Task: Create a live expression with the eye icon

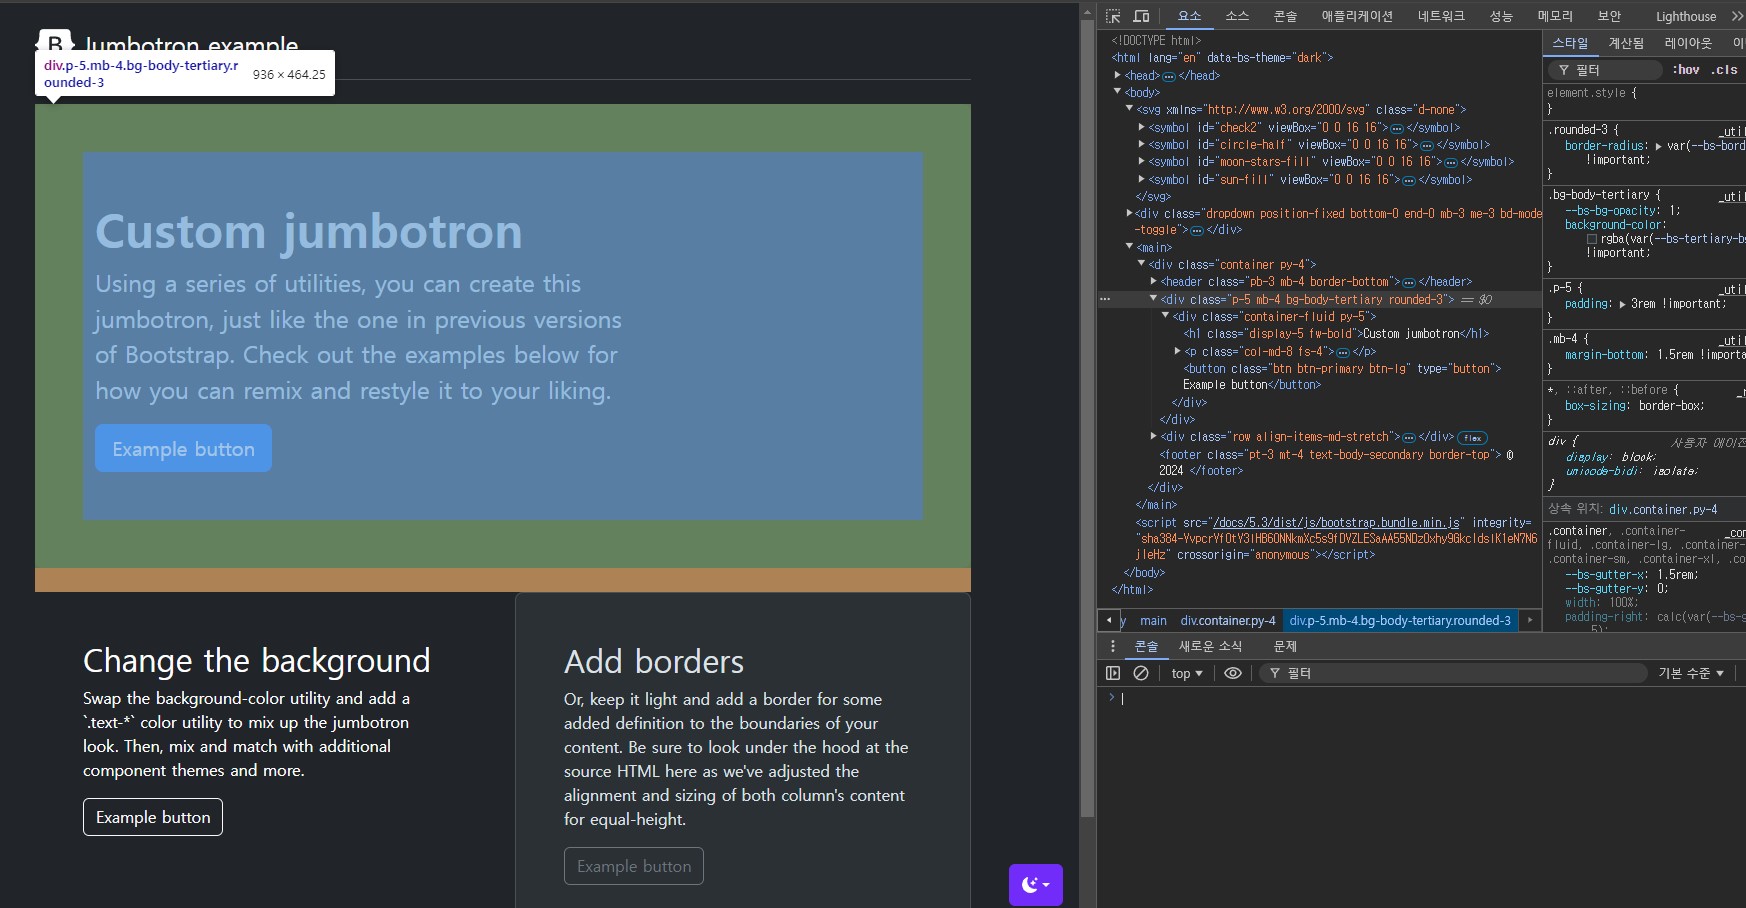Action: coord(1233,673)
